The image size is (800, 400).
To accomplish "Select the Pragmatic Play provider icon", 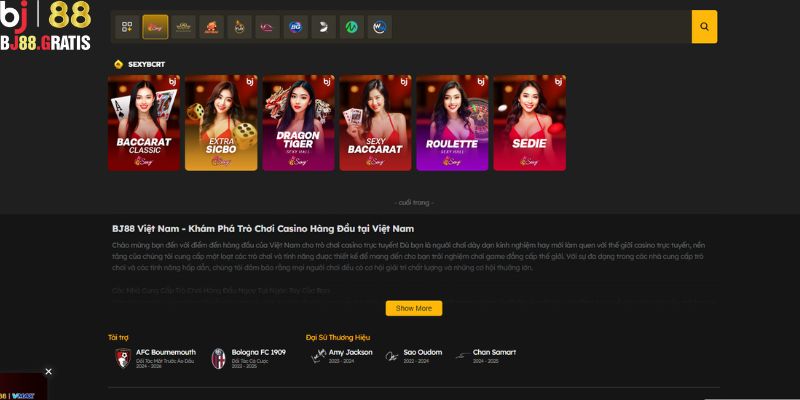I will pos(239,27).
